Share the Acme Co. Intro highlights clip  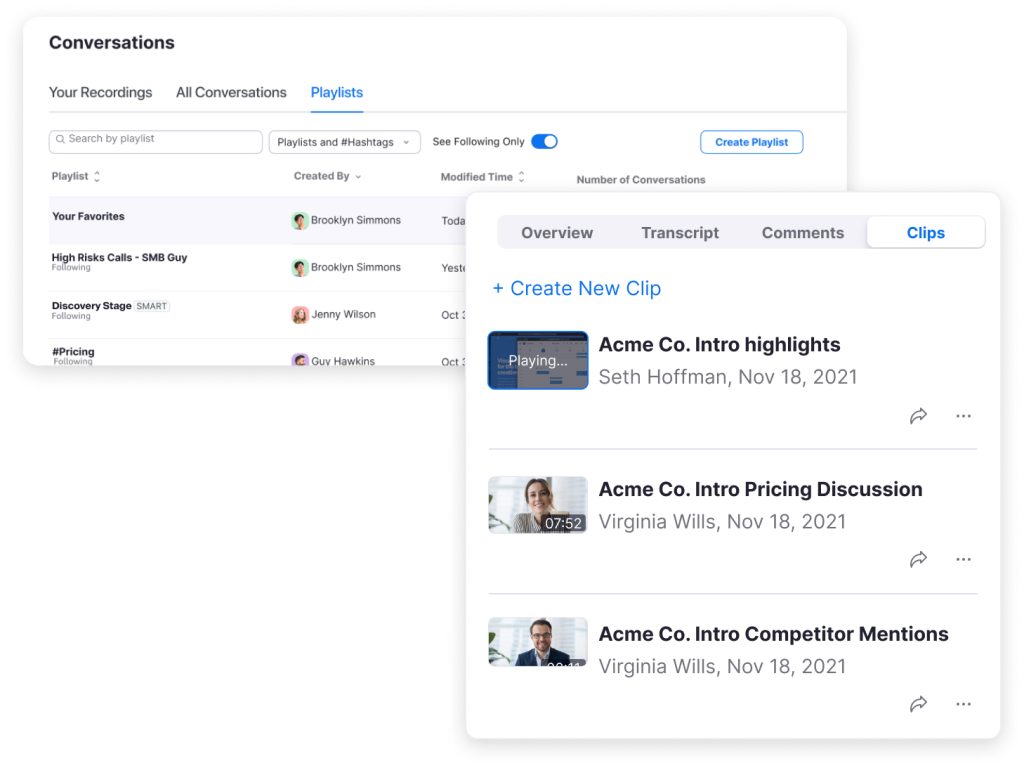[918, 415]
